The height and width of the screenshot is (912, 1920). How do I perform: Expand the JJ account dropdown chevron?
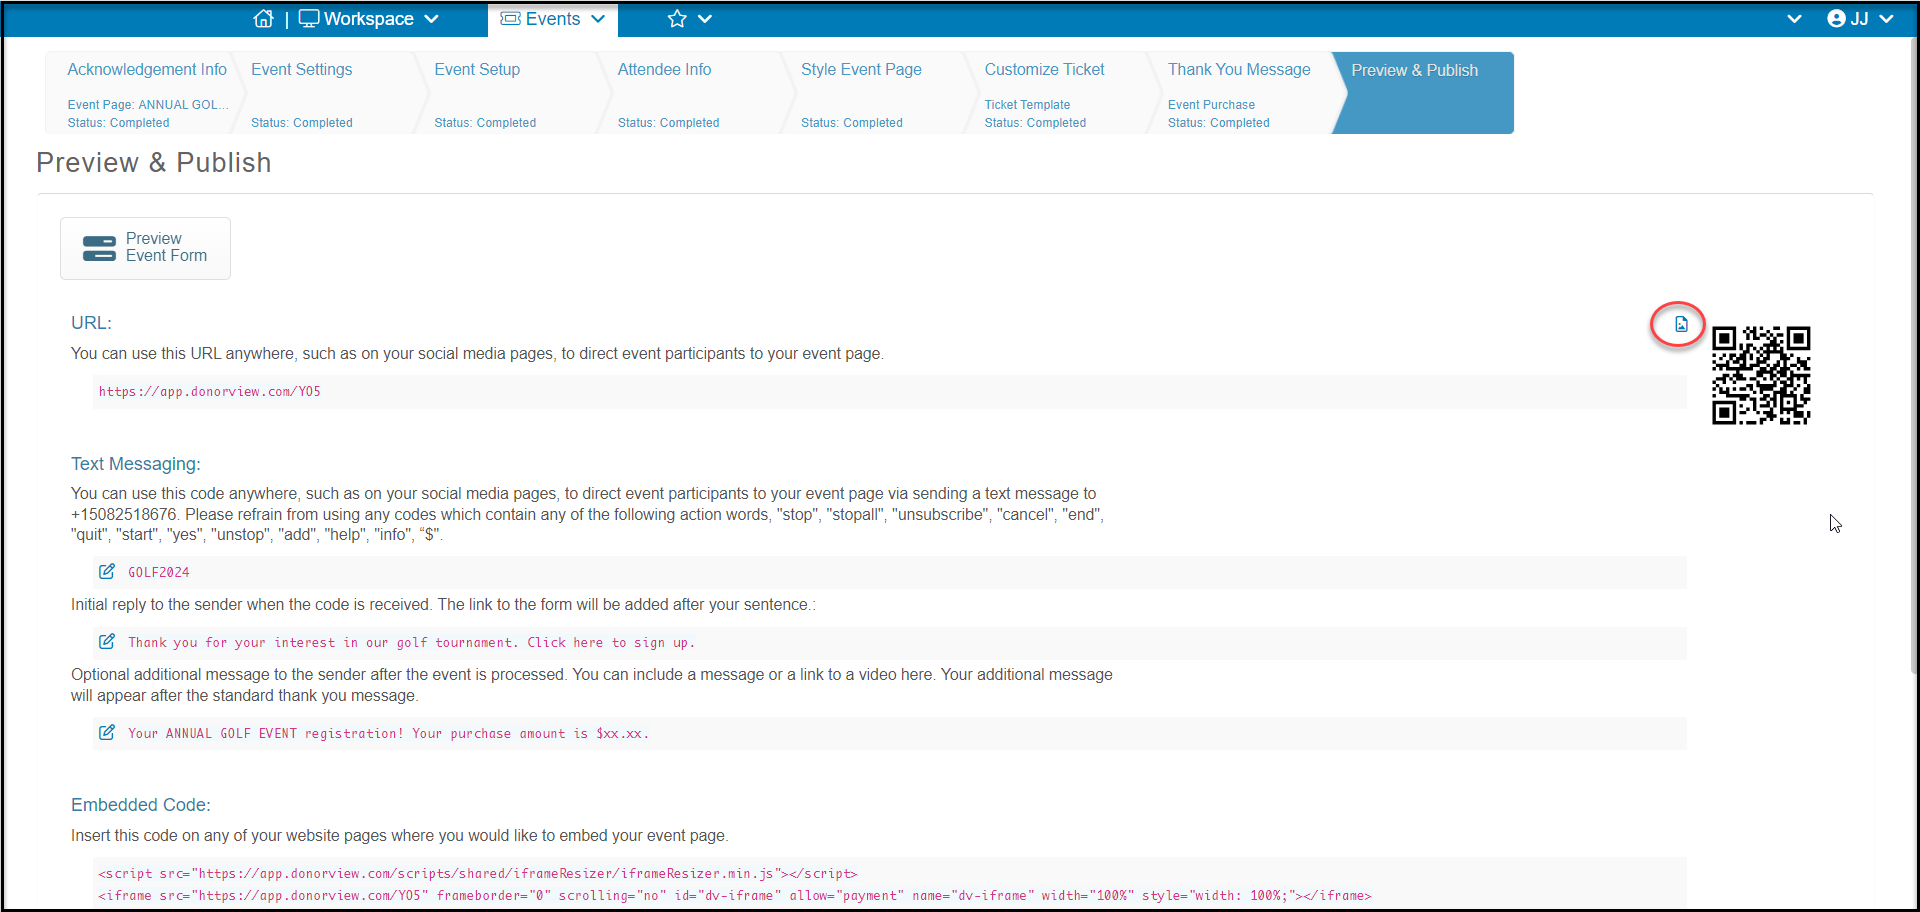point(1886,19)
